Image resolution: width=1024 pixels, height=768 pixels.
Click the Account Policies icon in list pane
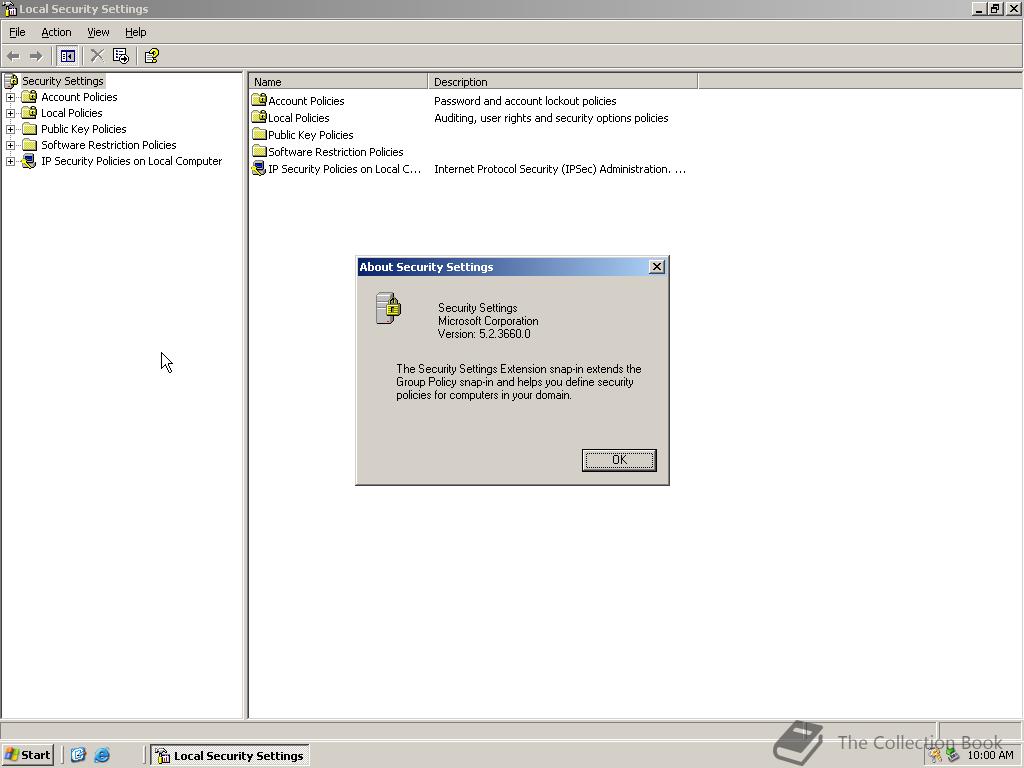click(259, 100)
